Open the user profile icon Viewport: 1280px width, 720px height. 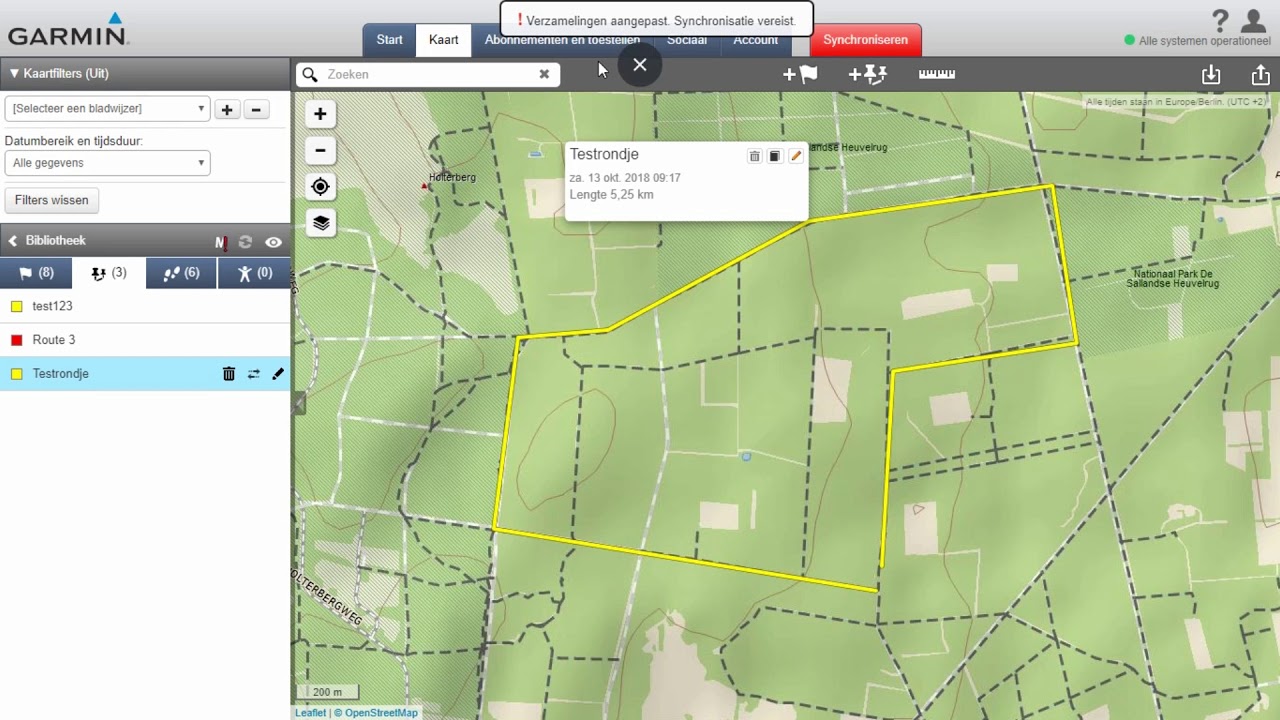coord(1254,21)
